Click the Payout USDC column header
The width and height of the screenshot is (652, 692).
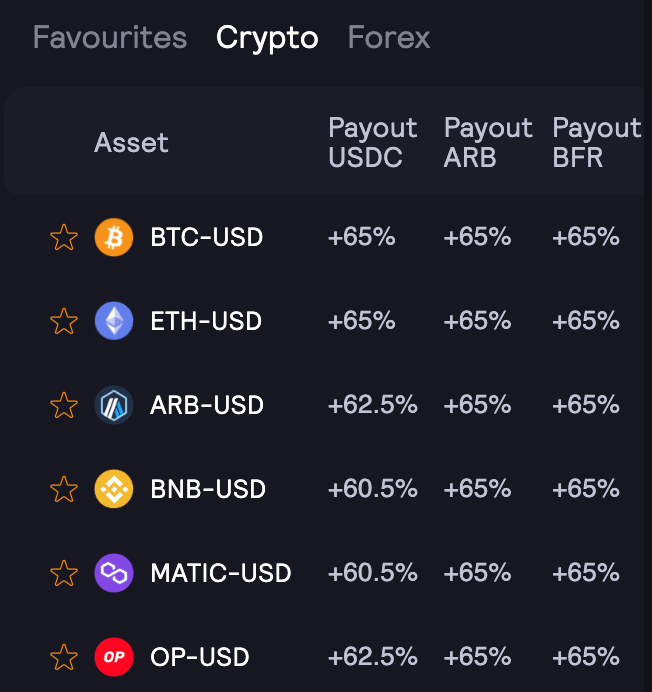pyautogui.click(x=372, y=142)
